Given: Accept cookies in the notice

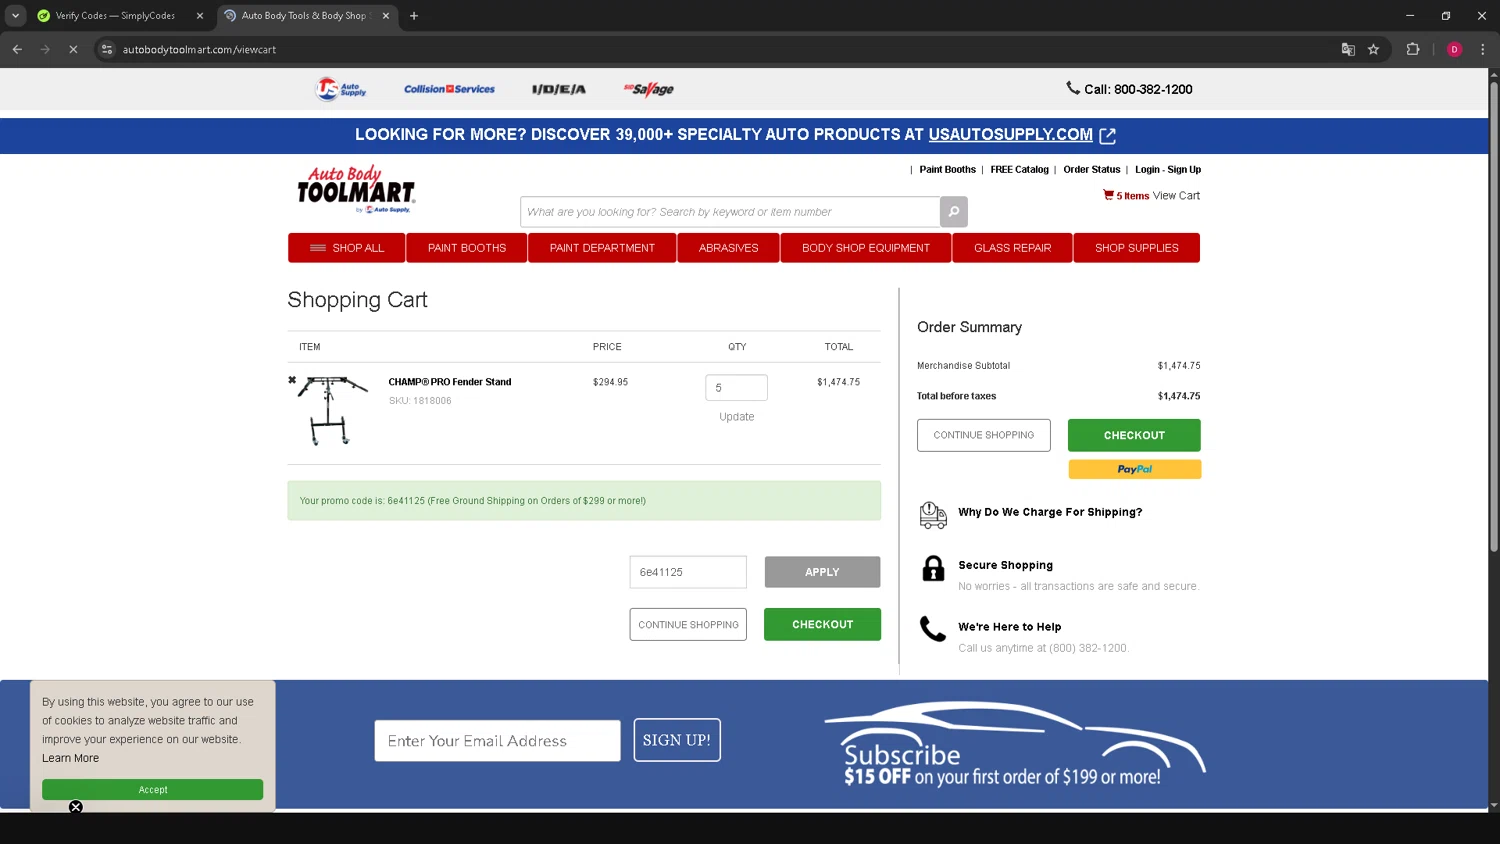Looking at the screenshot, I should (152, 790).
